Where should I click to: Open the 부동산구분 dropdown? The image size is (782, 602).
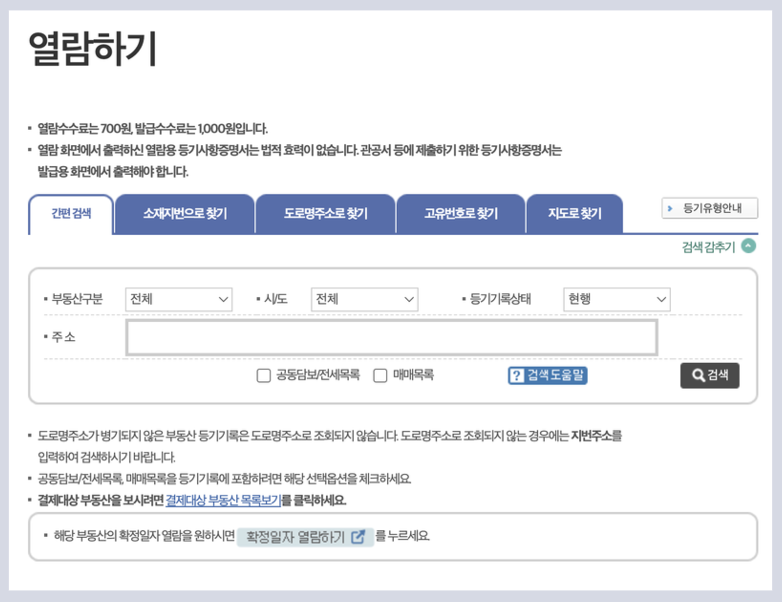179,299
